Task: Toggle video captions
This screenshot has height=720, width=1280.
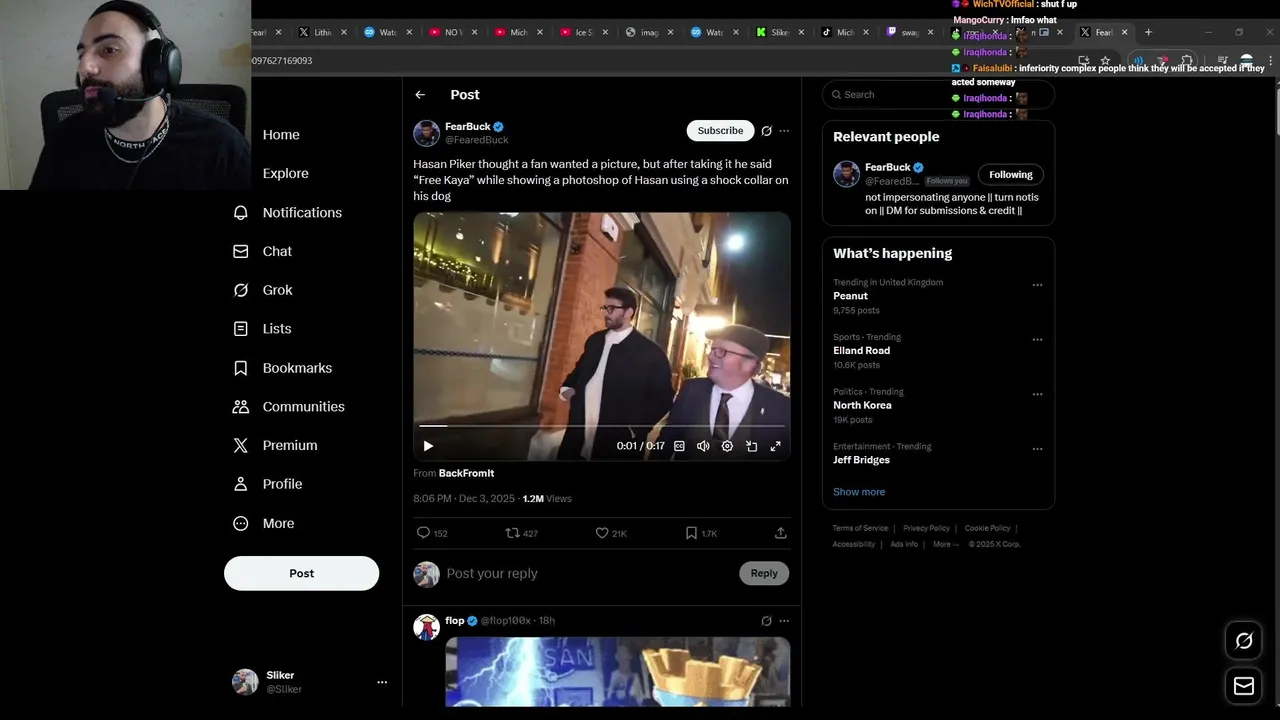Action: tap(679, 446)
